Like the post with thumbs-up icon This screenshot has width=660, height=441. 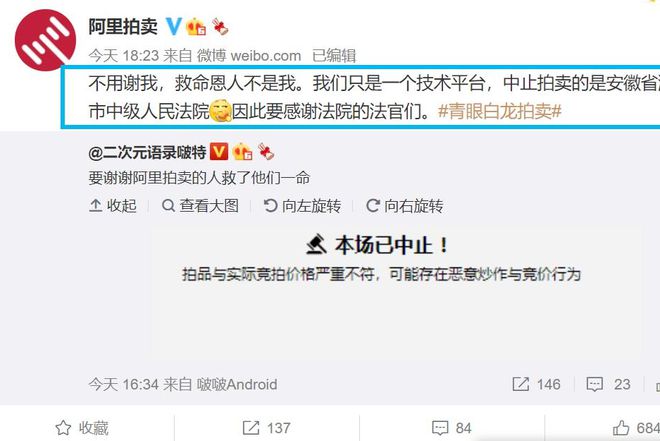coord(621,428)
